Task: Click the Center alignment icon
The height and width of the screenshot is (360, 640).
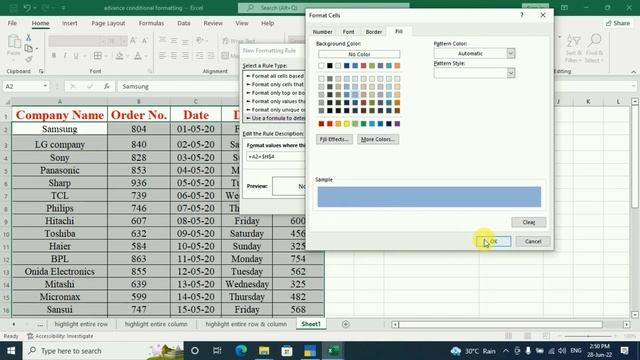Action: (173, 56)
